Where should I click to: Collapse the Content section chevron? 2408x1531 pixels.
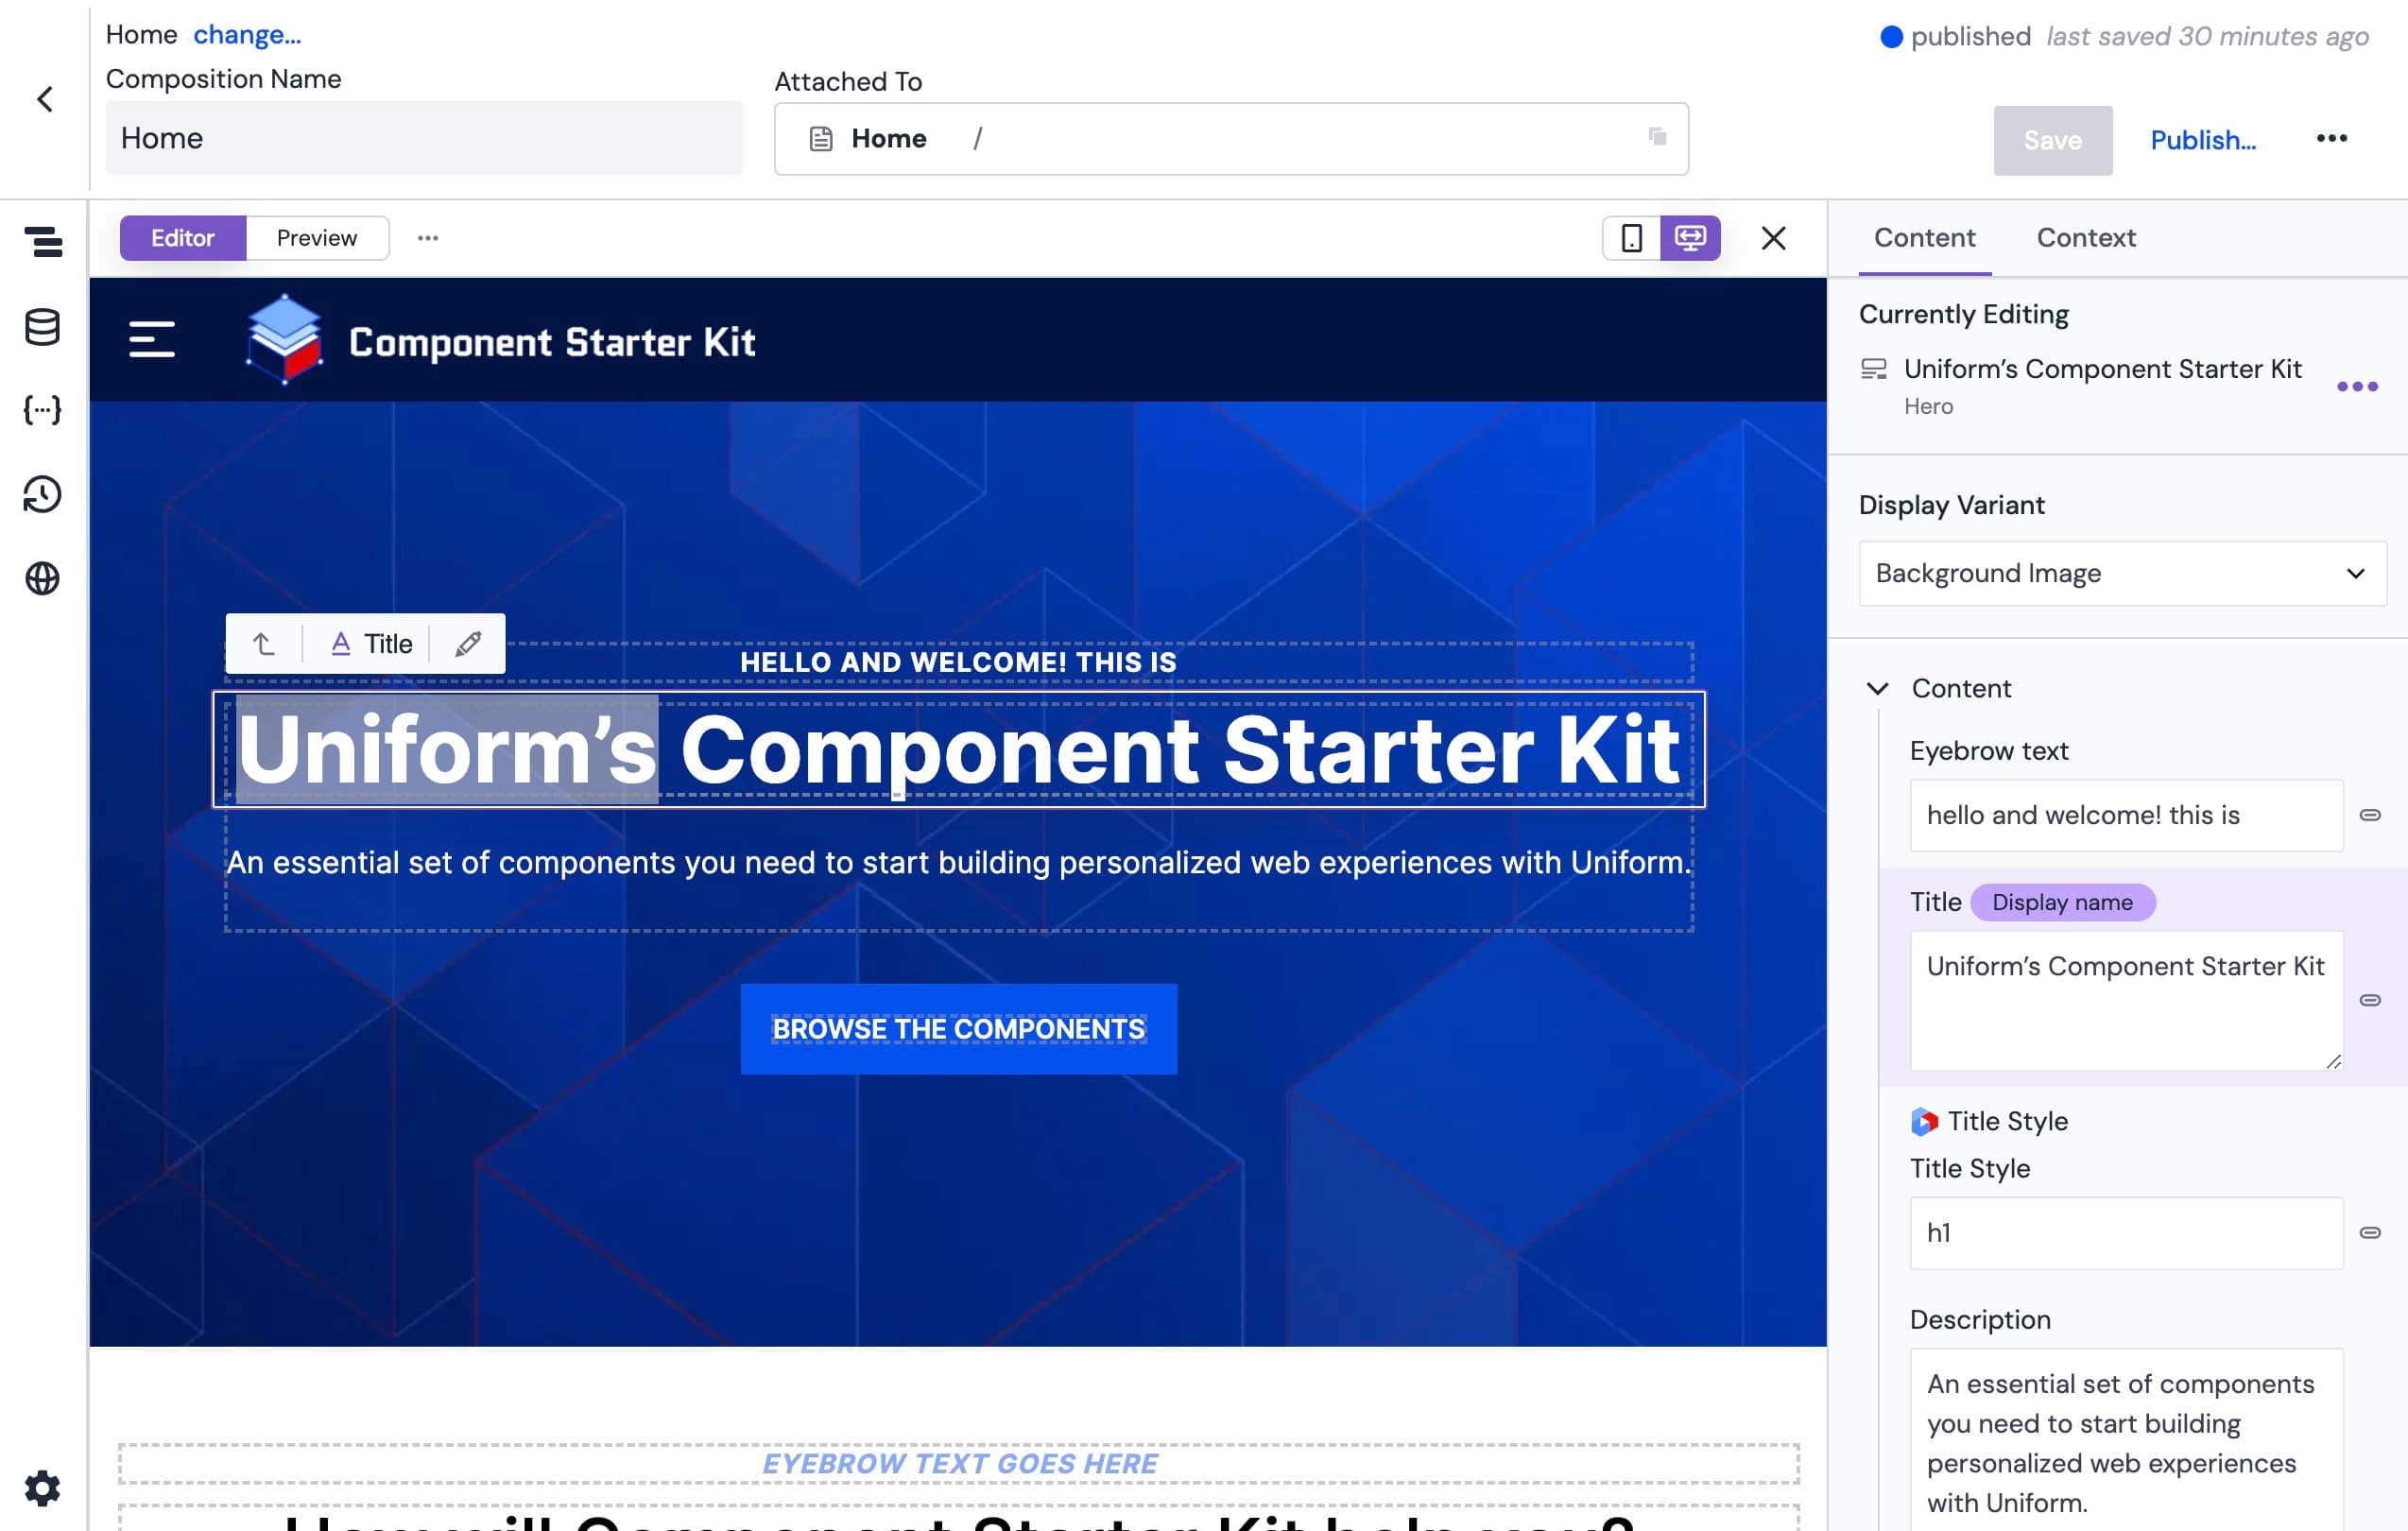pos(1877,688)
